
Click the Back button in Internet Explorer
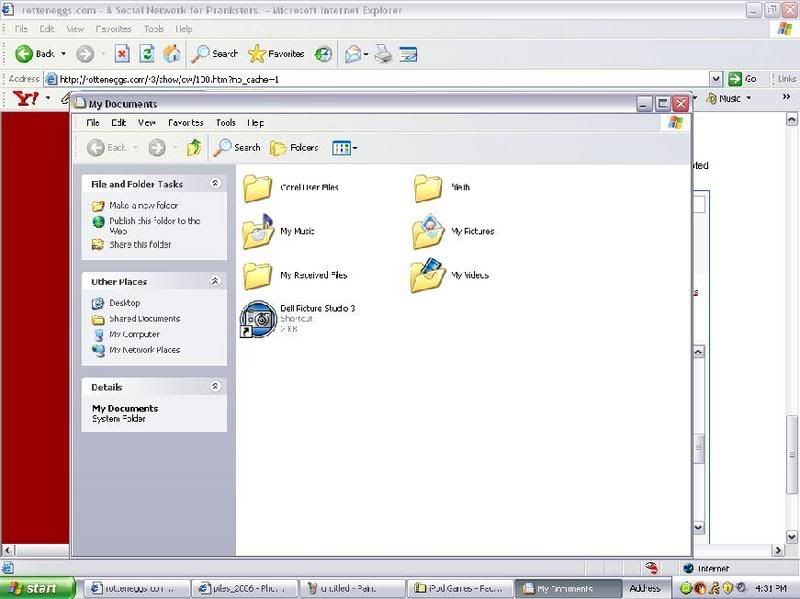tap(34, 54)
